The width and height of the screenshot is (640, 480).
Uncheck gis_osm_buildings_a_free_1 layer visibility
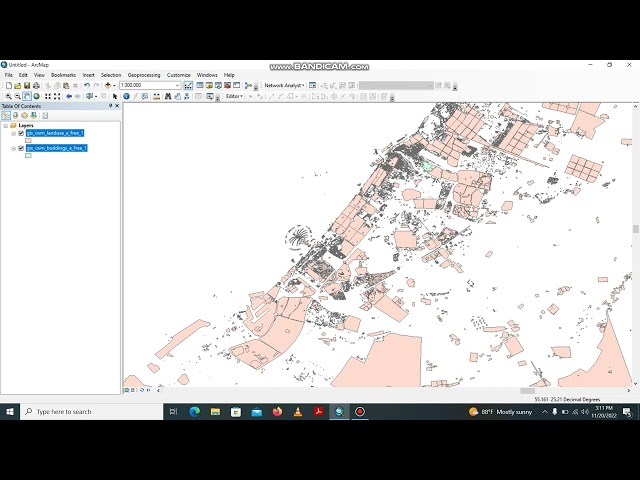coord(21,148)
